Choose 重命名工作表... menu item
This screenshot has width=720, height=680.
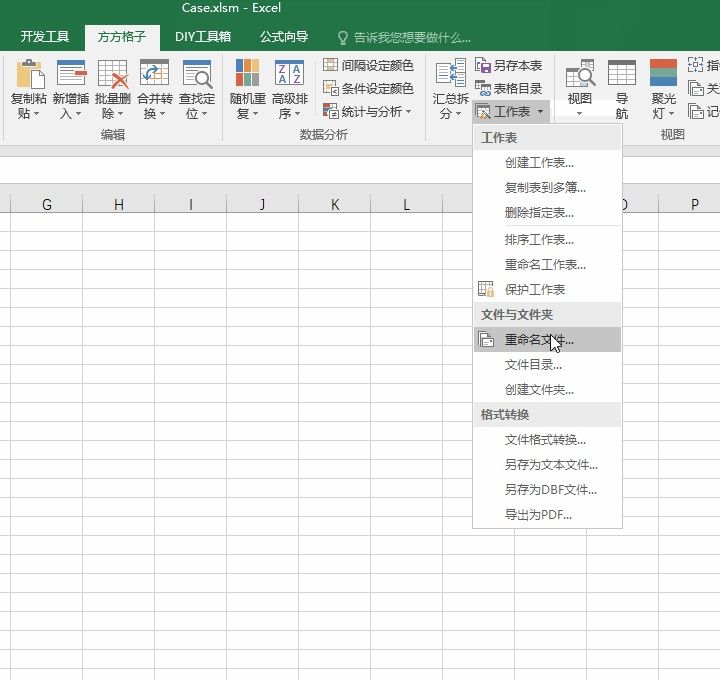(547, 264)
